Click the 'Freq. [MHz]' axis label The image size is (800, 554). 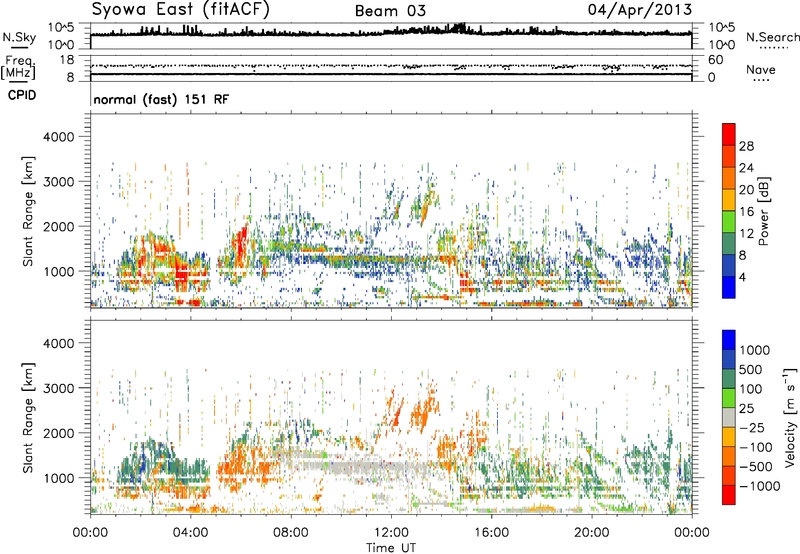(x=19, y=68)
